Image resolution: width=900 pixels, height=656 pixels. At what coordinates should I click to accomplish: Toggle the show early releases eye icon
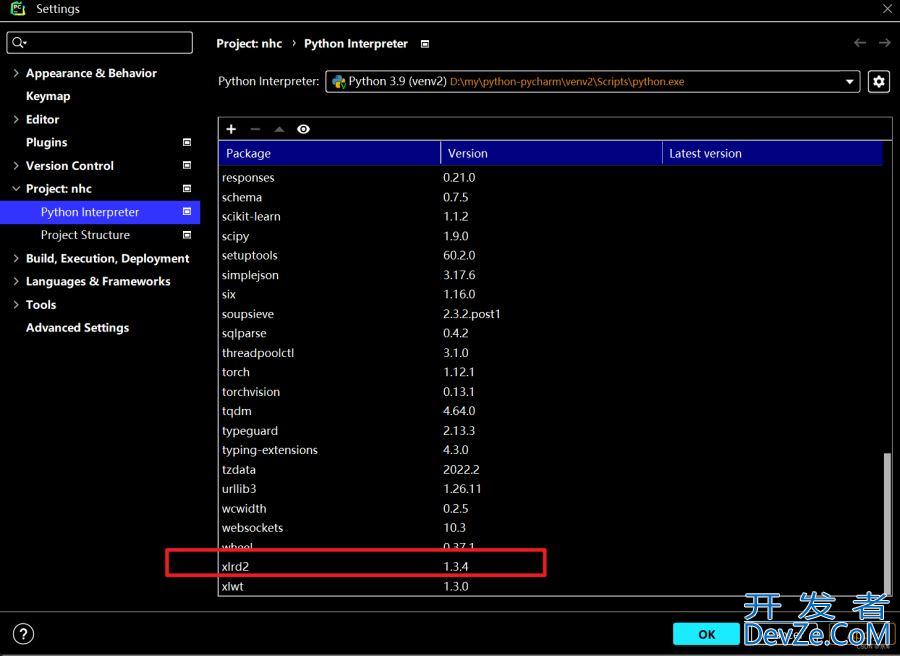(304, 129)
